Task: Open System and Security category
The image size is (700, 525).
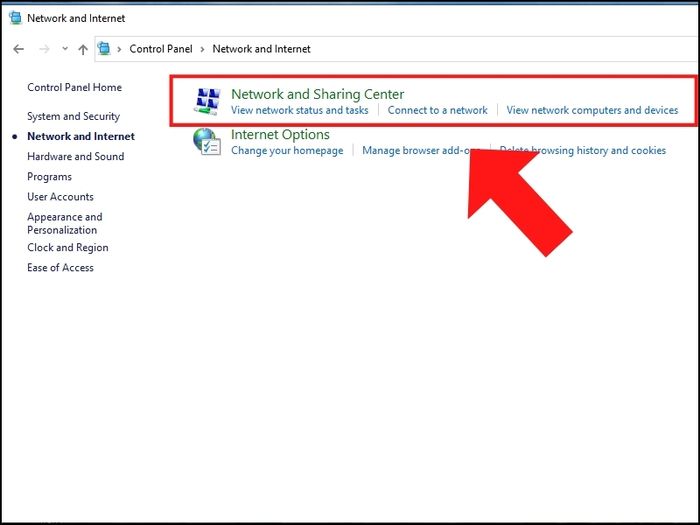Action: coord(74,117)
